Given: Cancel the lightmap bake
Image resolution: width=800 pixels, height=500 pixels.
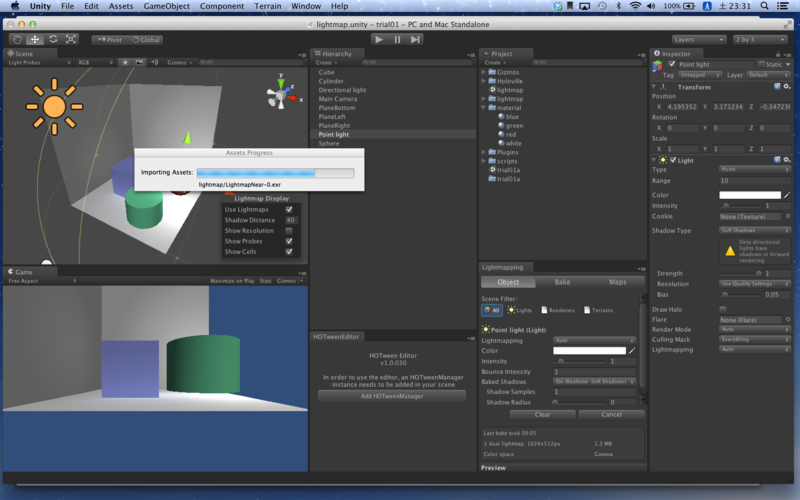Looking at the screenshot, I should coord(611,414).
